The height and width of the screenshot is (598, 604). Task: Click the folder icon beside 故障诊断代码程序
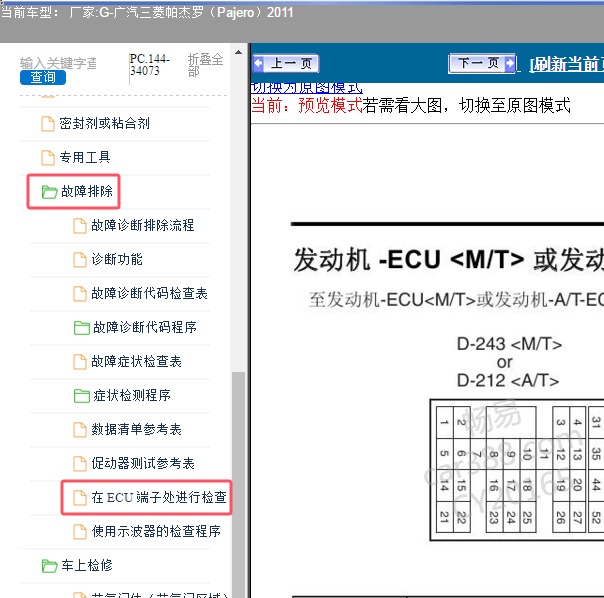pyautogui.click(x=81, y=328)
